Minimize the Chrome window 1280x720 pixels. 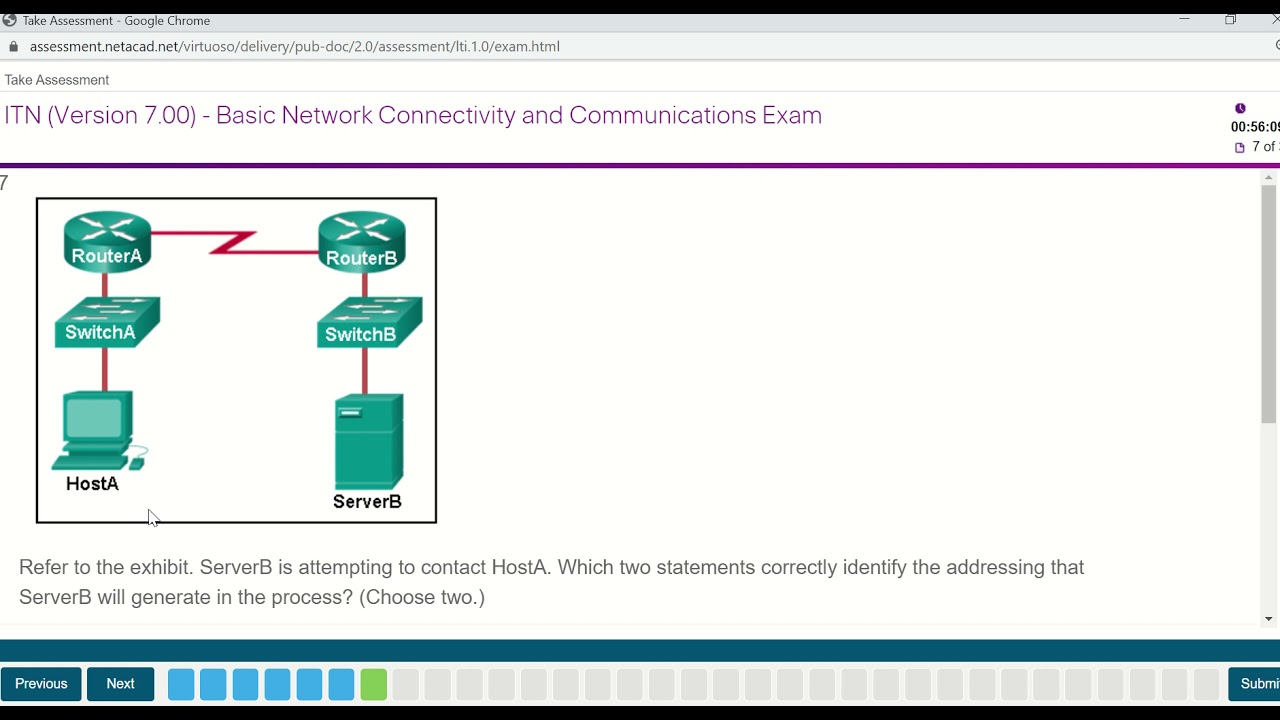pos(1184,19)
